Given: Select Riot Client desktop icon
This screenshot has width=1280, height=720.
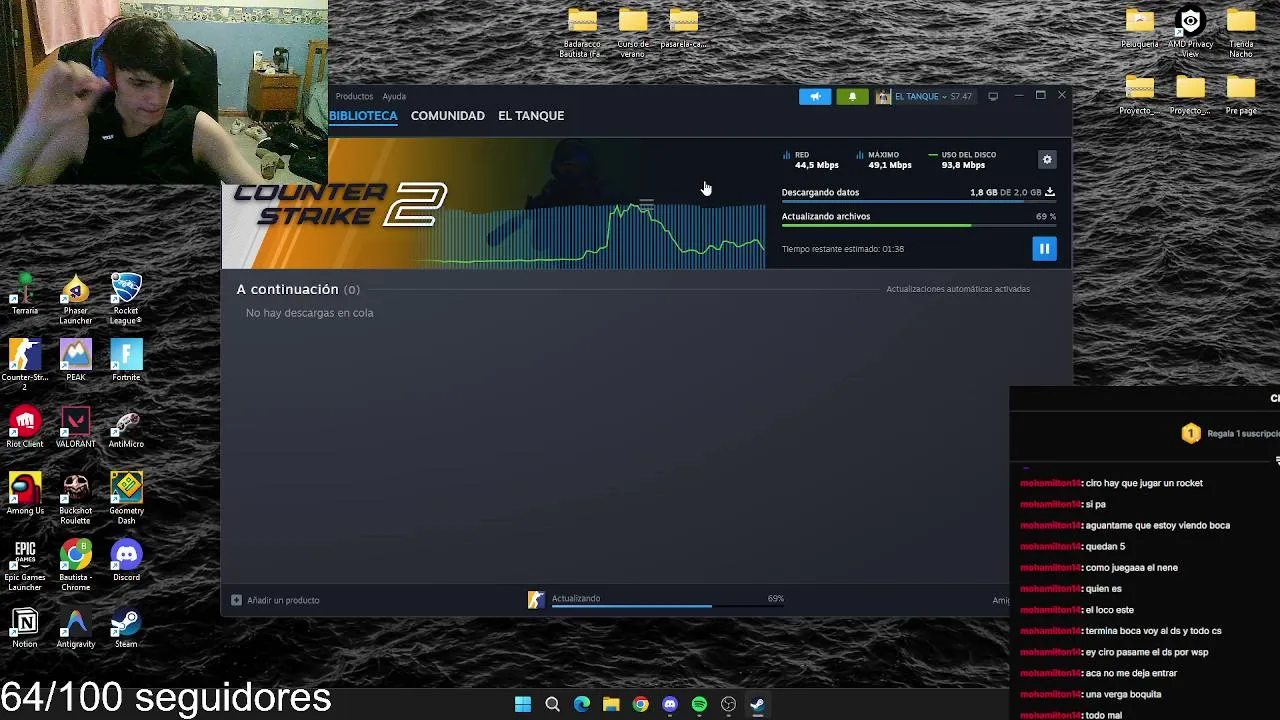Looking at the screenshot, I should pos(25,427).
